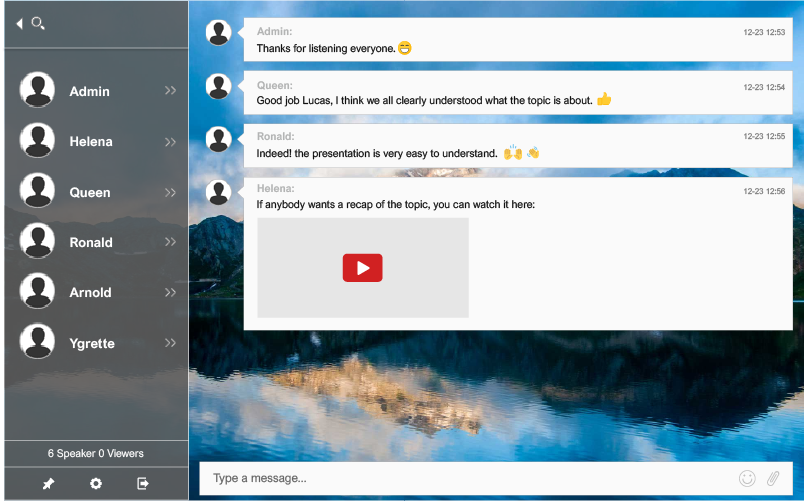Click the search magnifier icon in sidebar

coord(38,23)
